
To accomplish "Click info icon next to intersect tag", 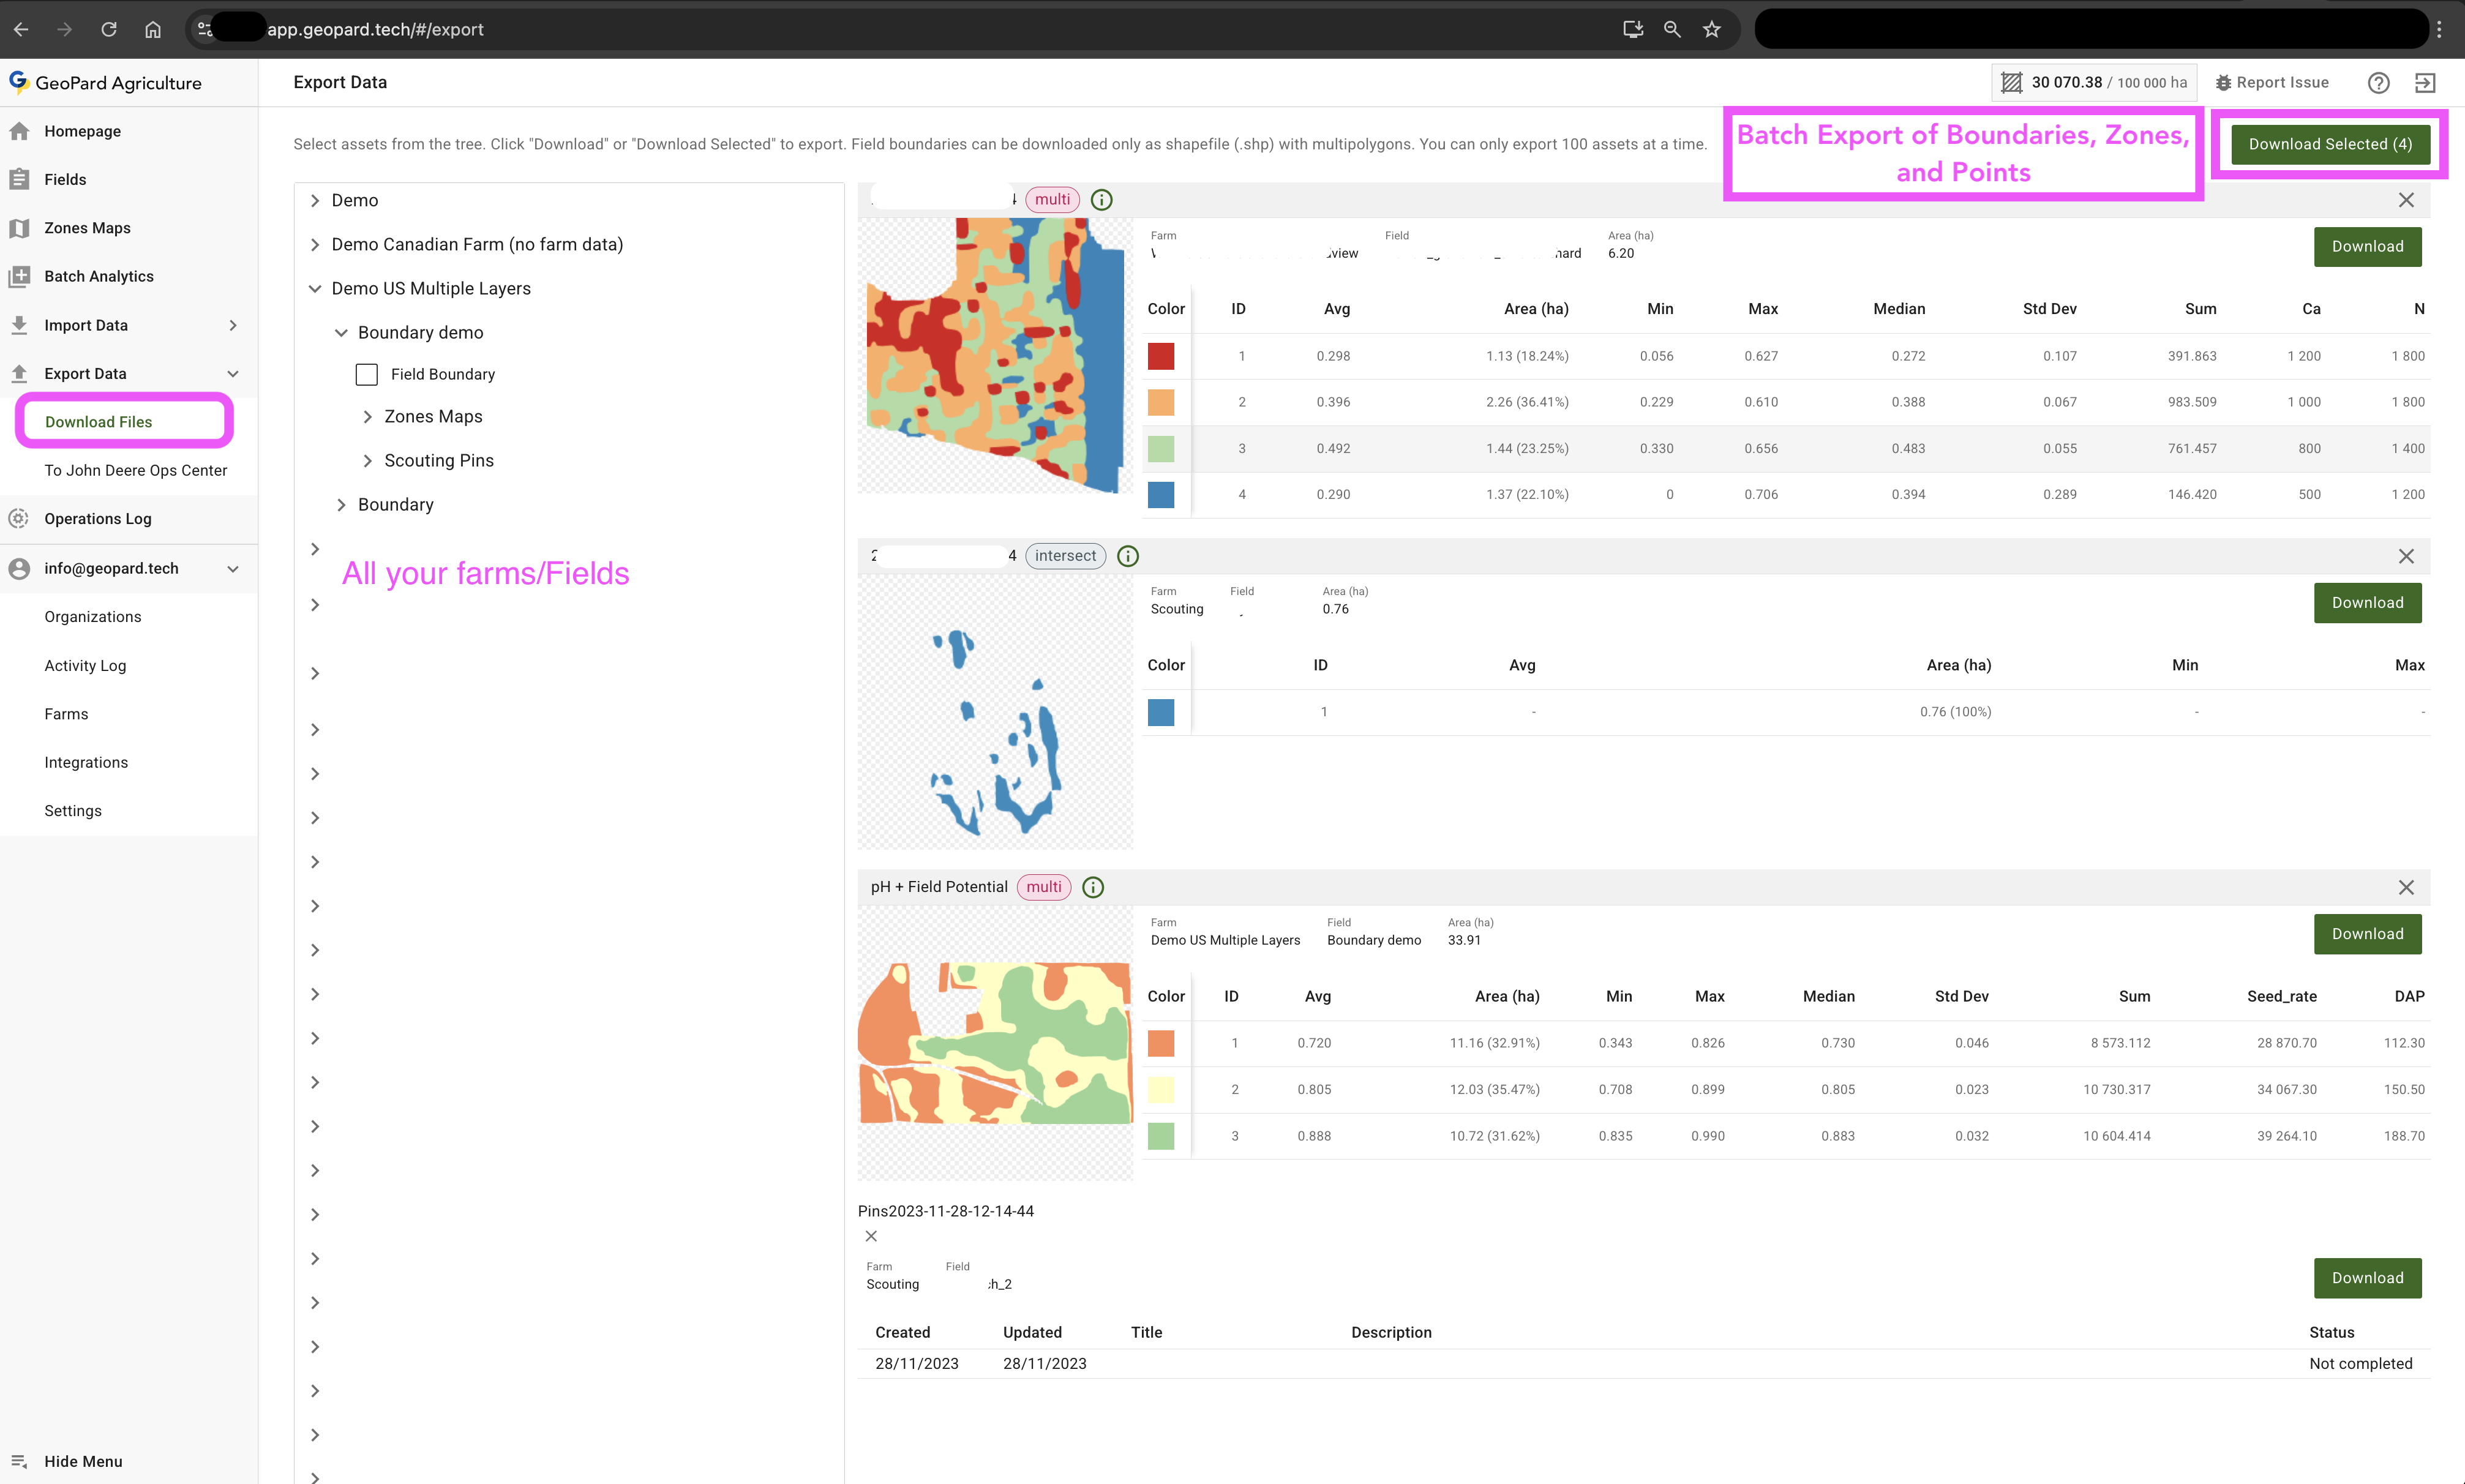I will (1127, 556).
